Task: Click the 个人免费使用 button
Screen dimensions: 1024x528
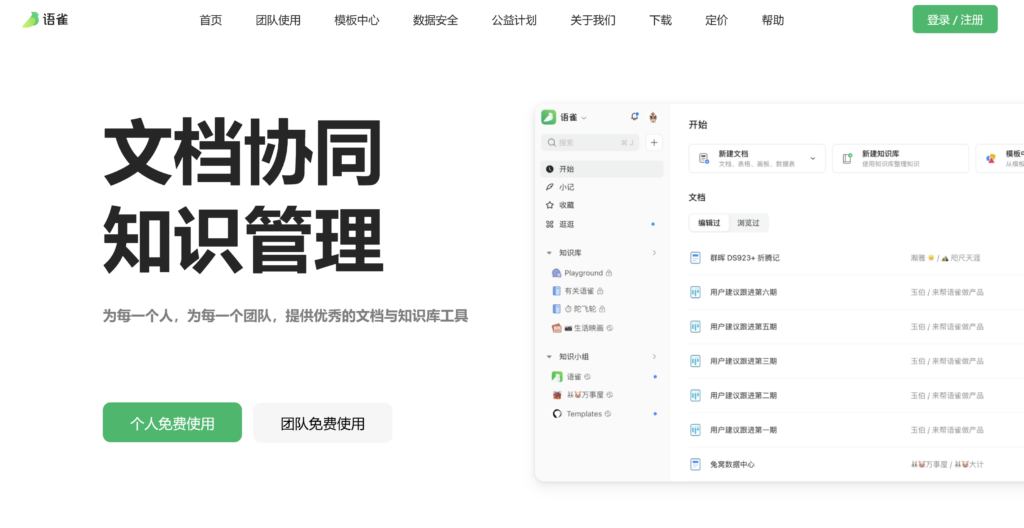Action: point(172,422)
